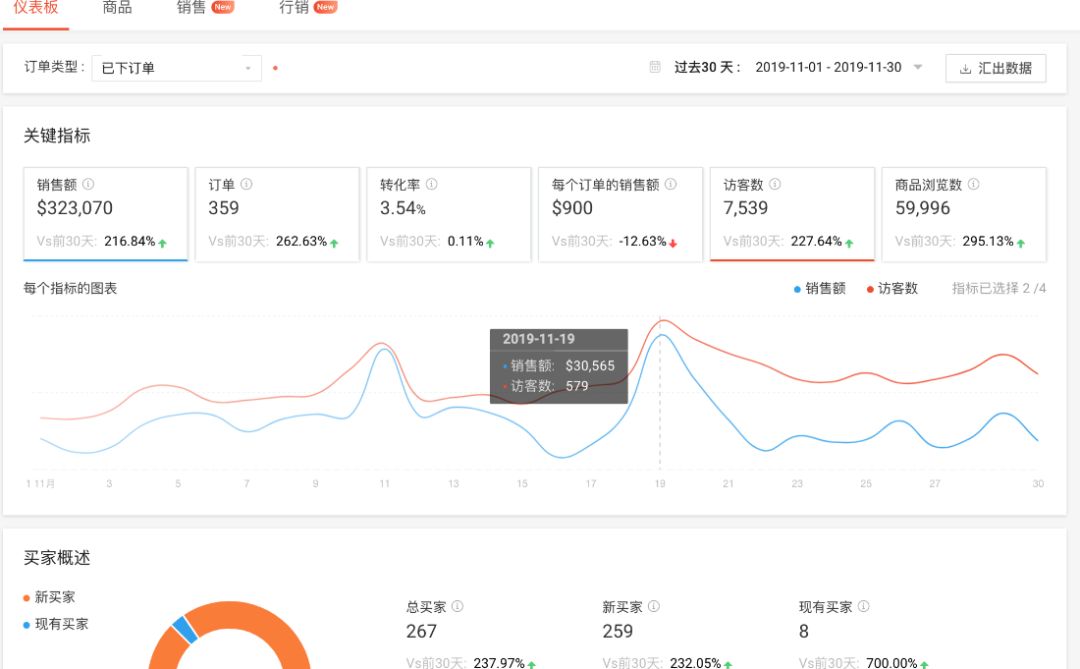Image resolution: width=1080 pixels, height=669 pixels.
Task: Switch to the 商品 tab
Action: 118,8
